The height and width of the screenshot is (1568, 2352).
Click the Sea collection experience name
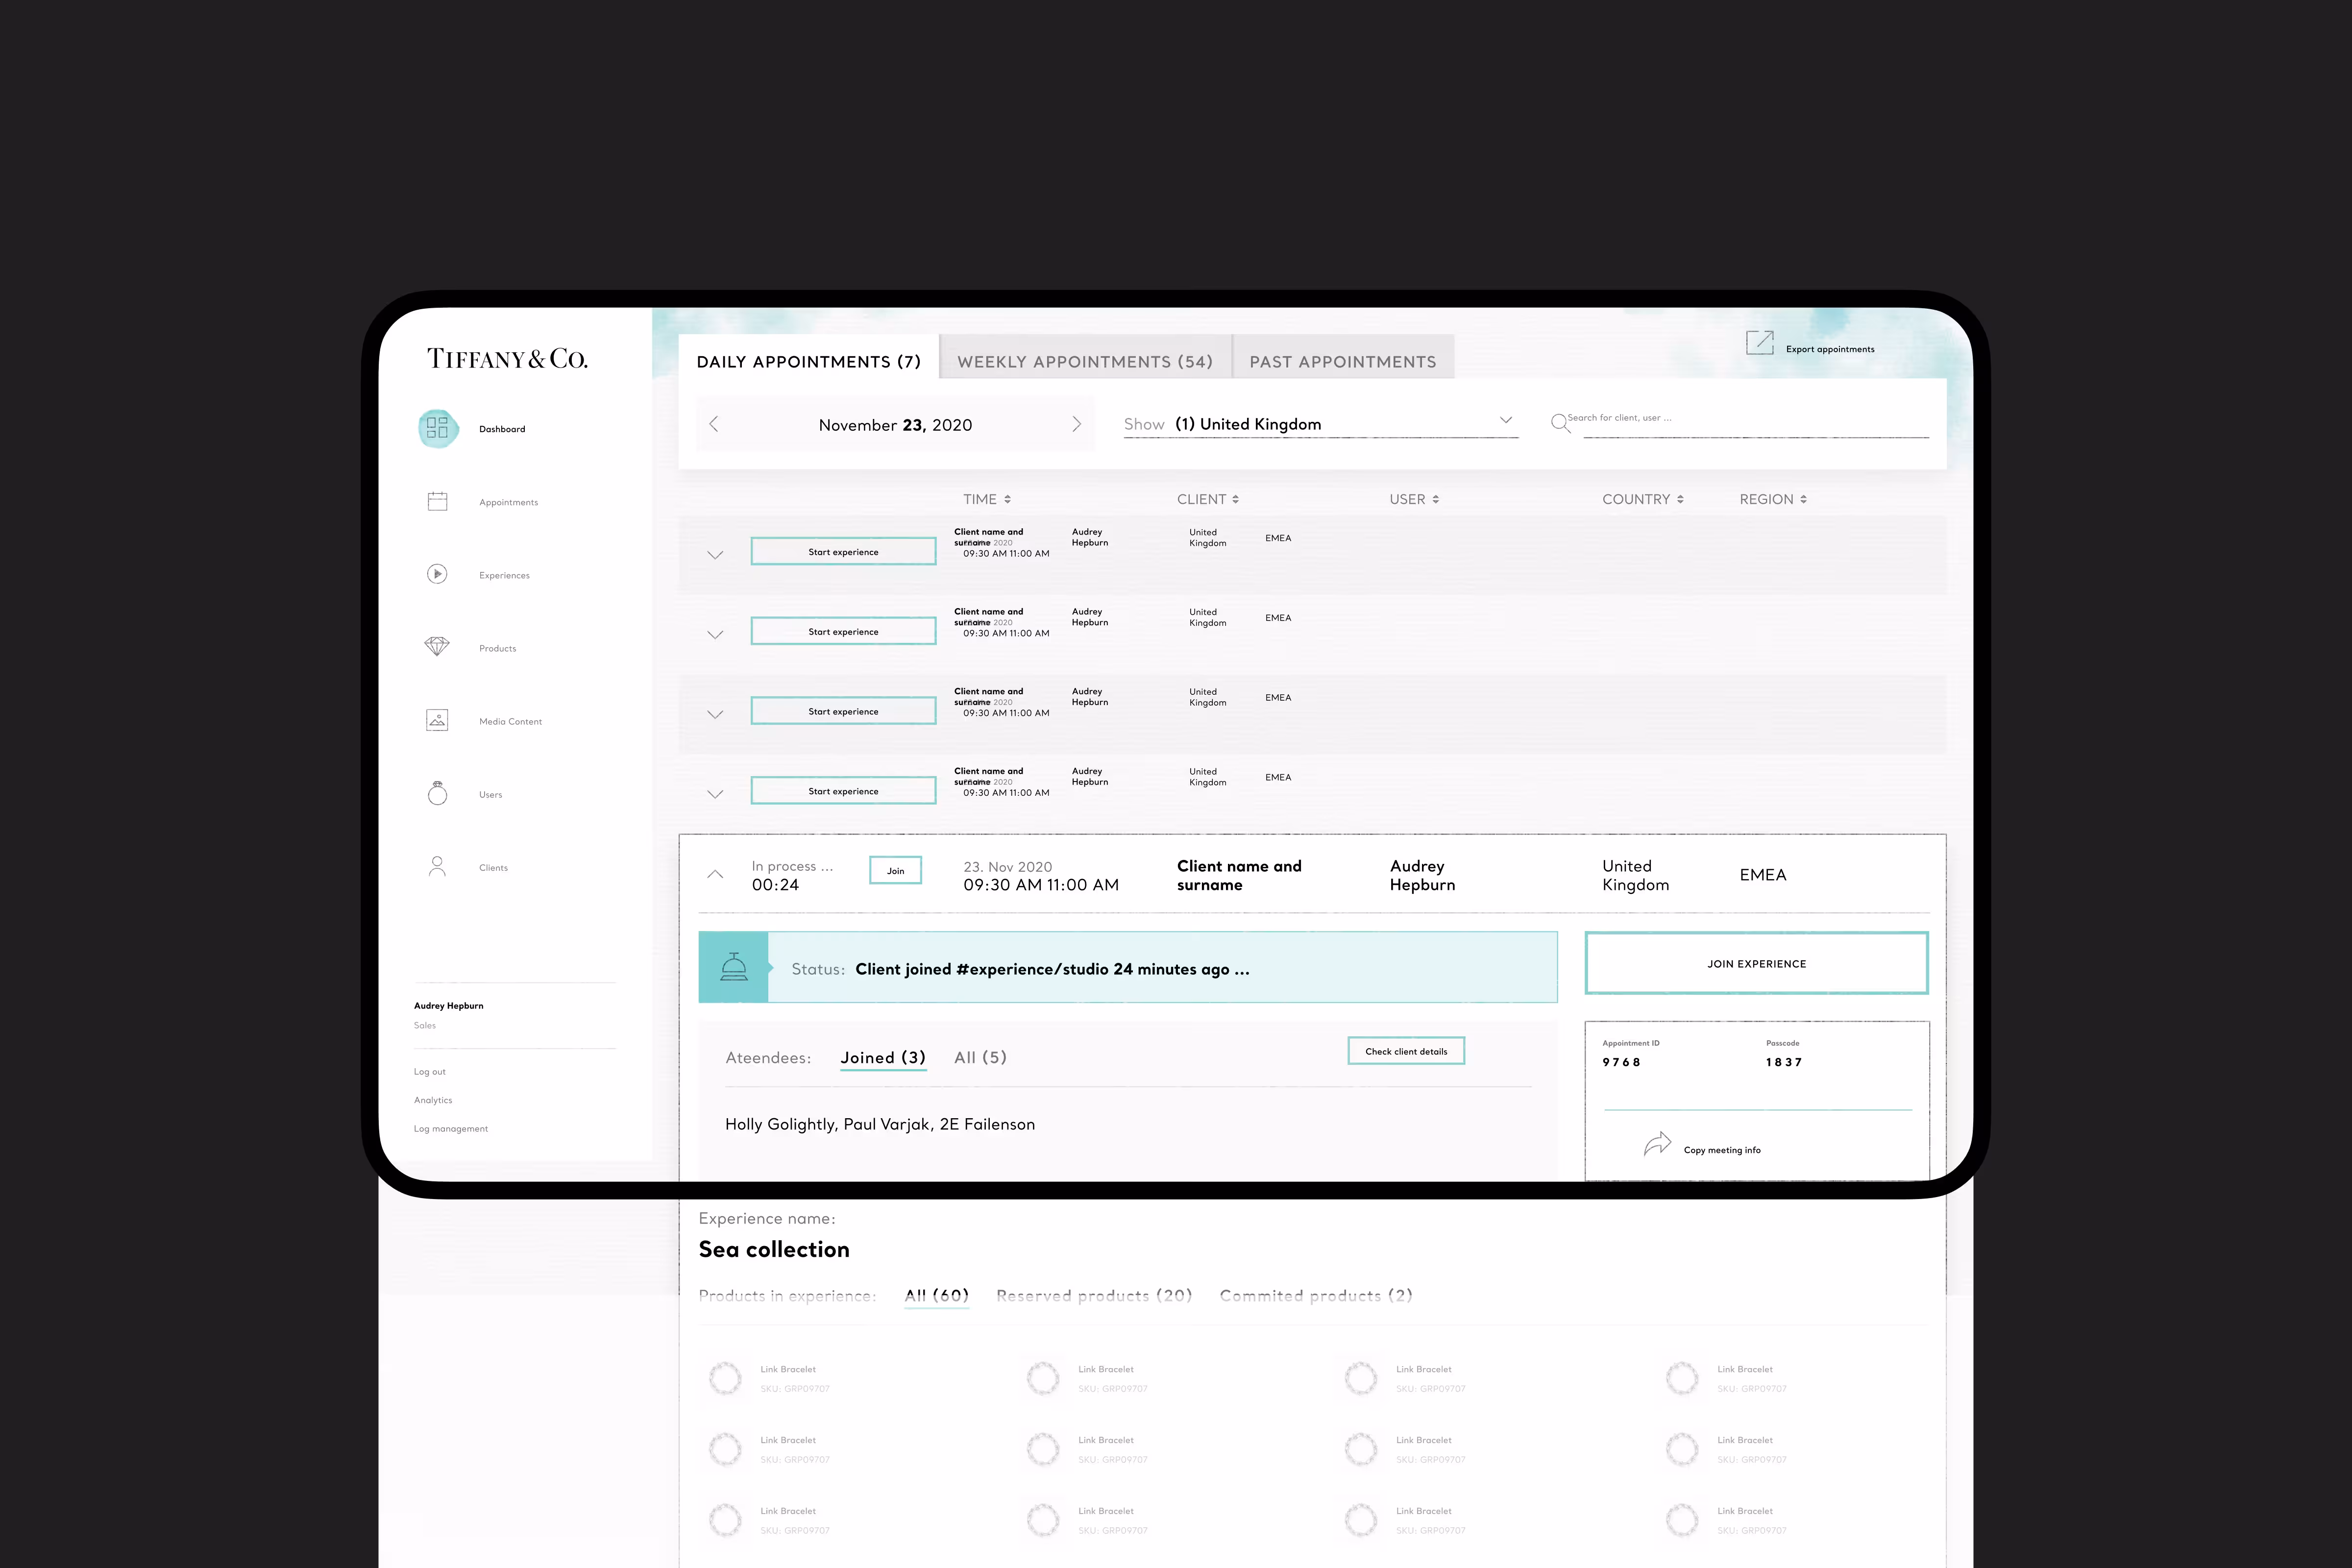774,1249
